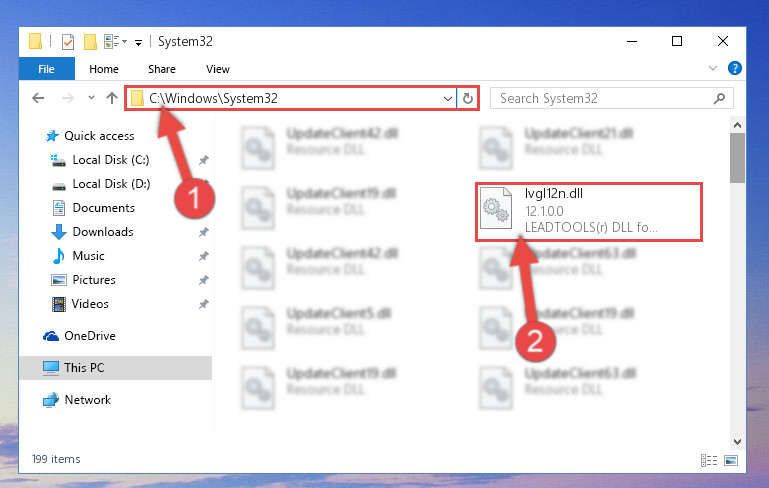Open the View ribbon tab
The image size is (769, 488).
click(218, 69)
